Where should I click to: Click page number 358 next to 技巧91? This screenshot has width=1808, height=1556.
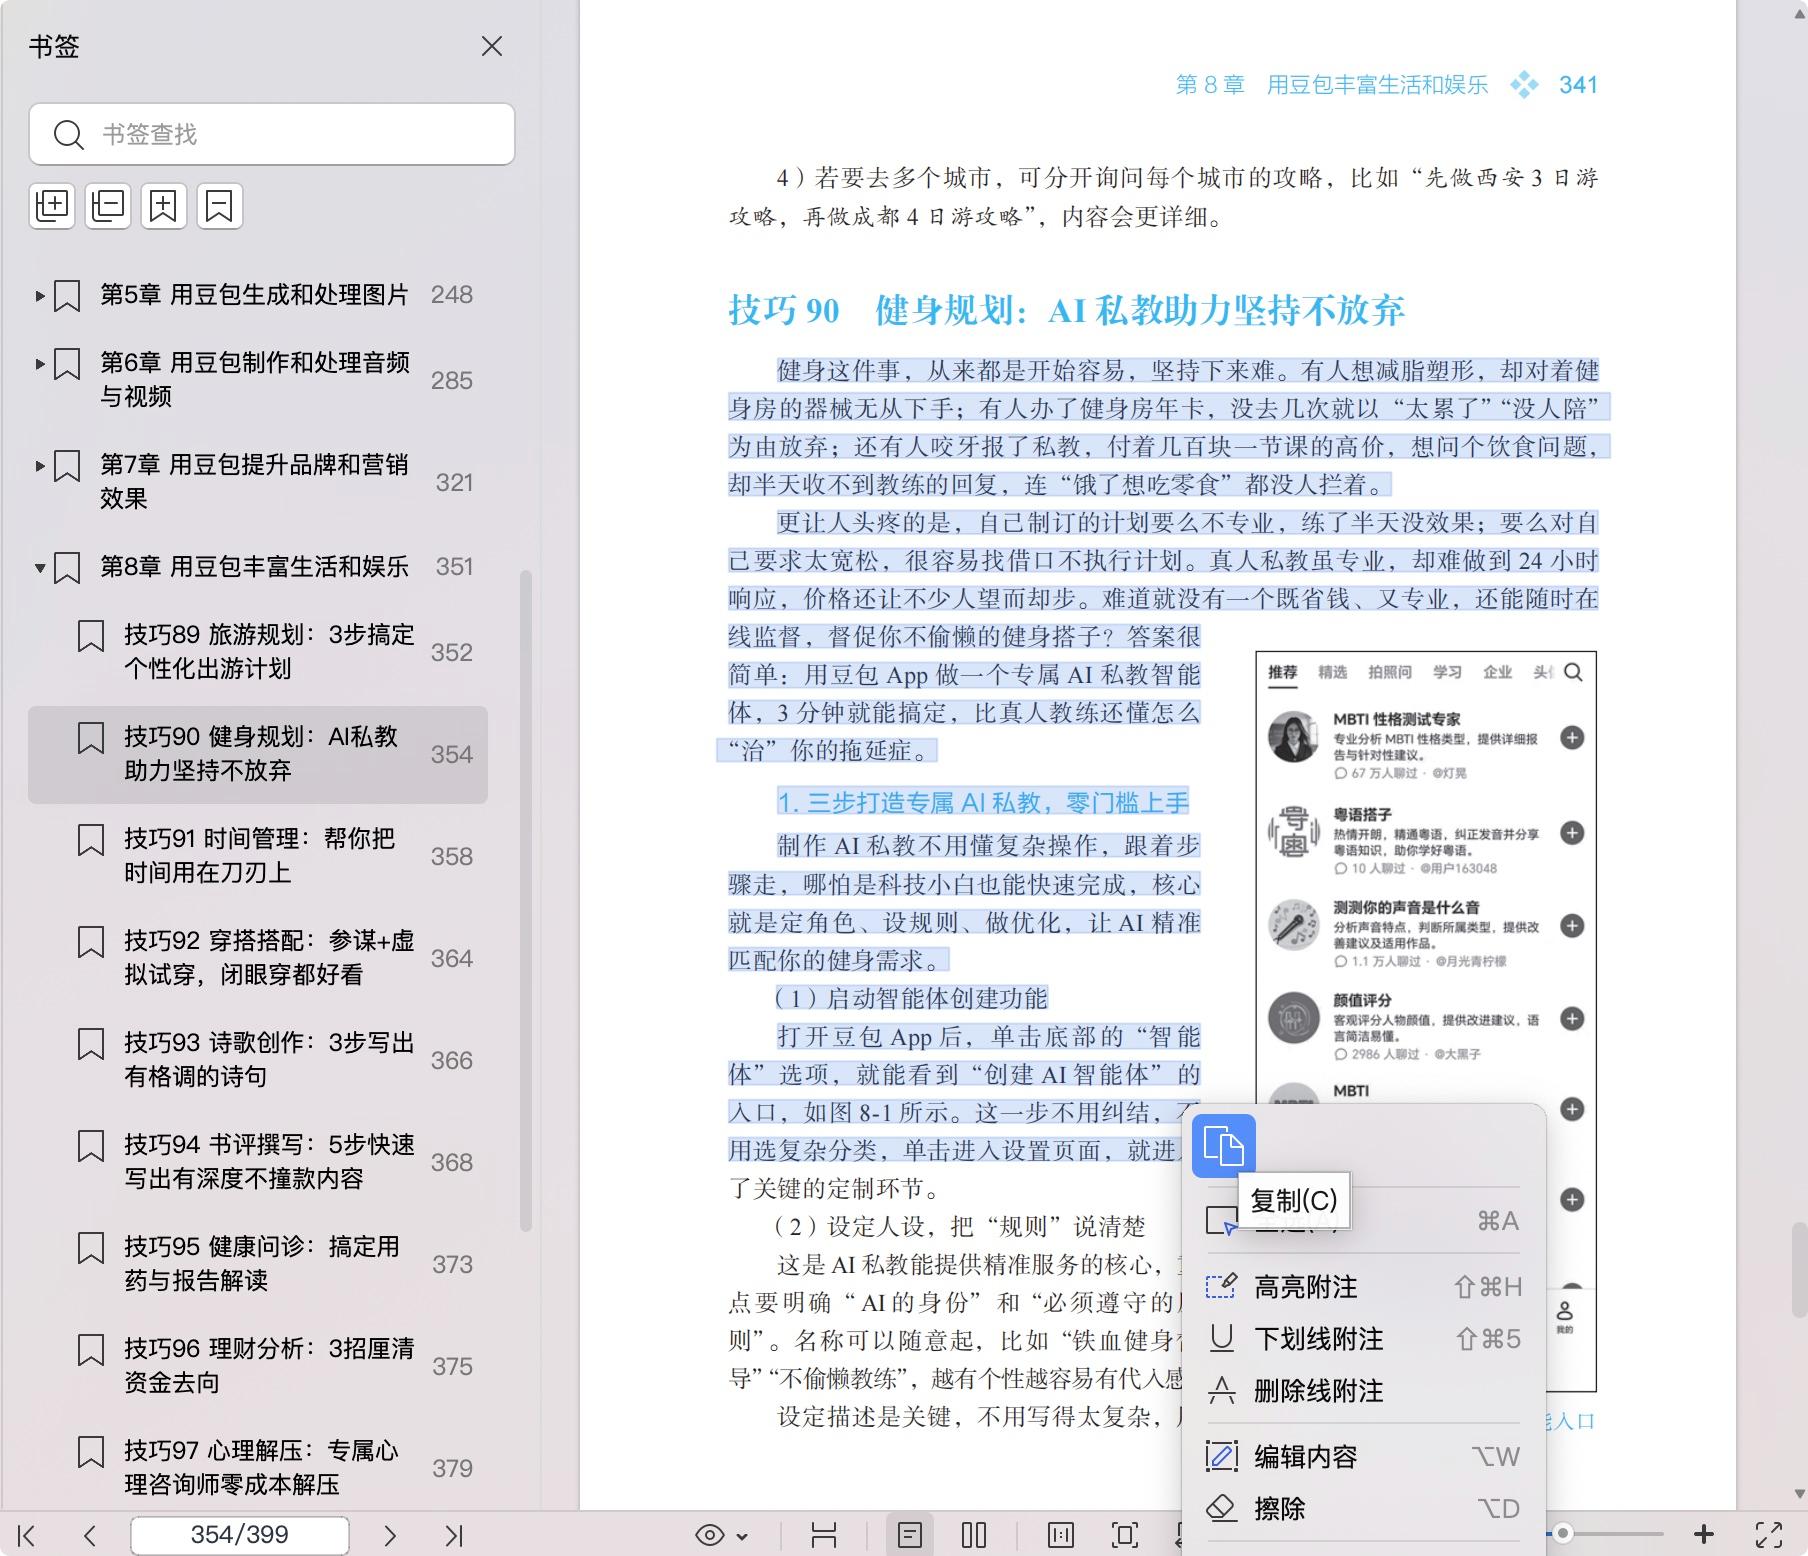tap(452, 857)
